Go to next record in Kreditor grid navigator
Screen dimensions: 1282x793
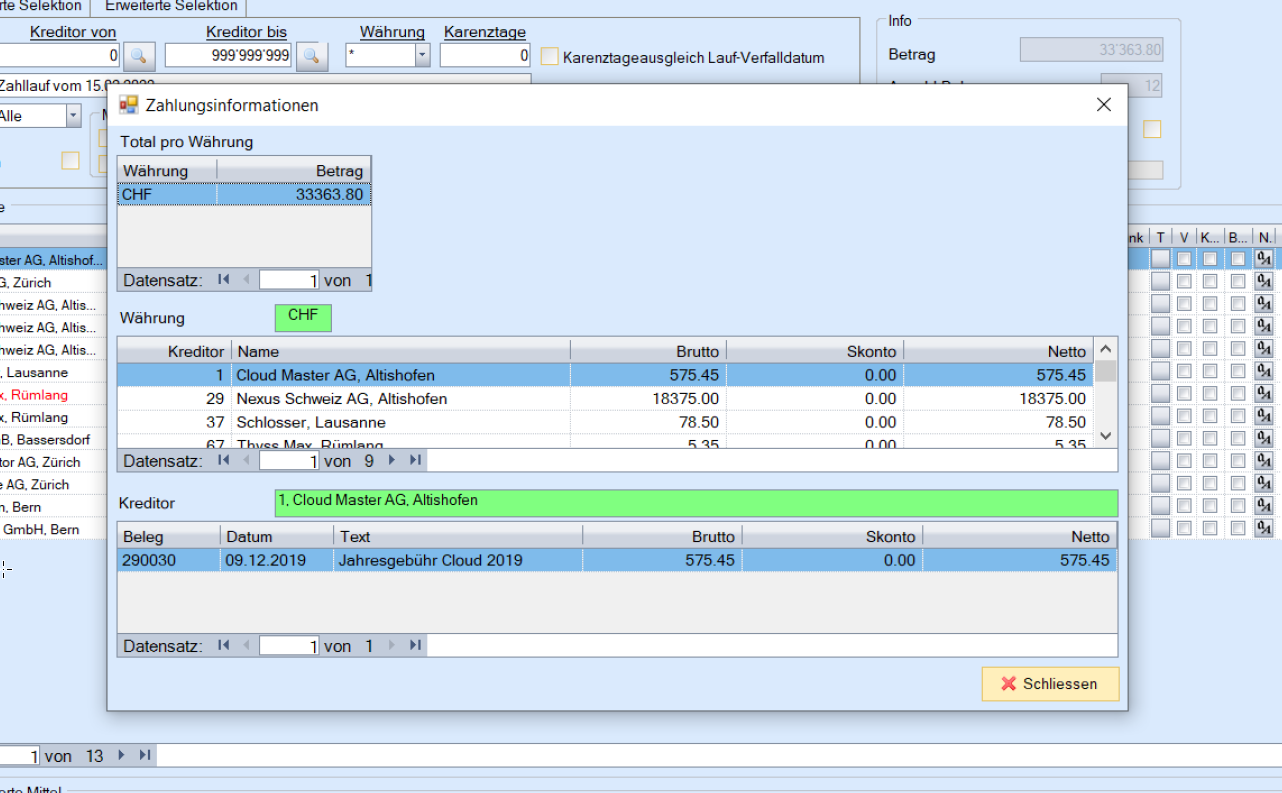392,460
